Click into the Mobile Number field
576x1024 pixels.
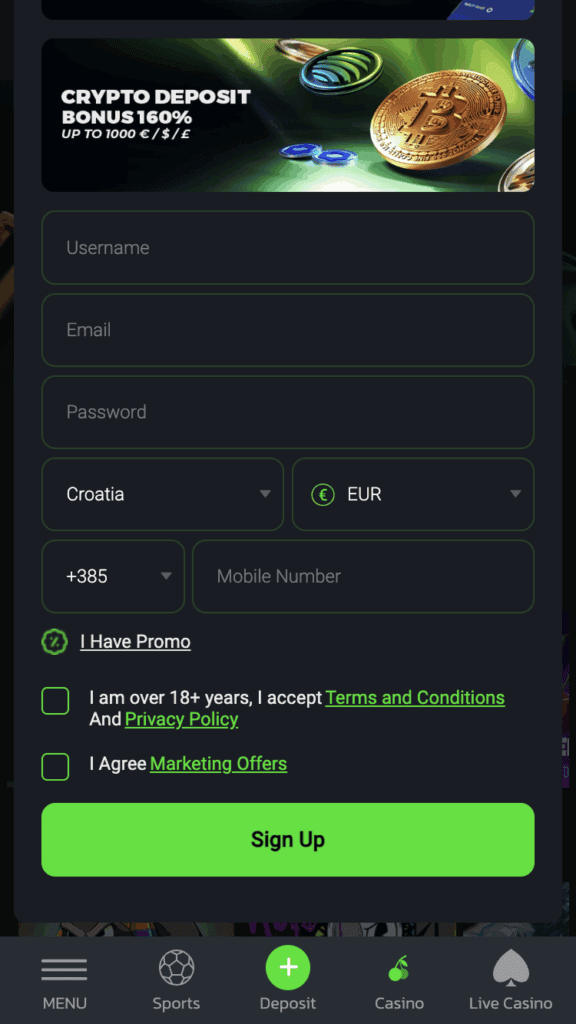coord(363,577)
